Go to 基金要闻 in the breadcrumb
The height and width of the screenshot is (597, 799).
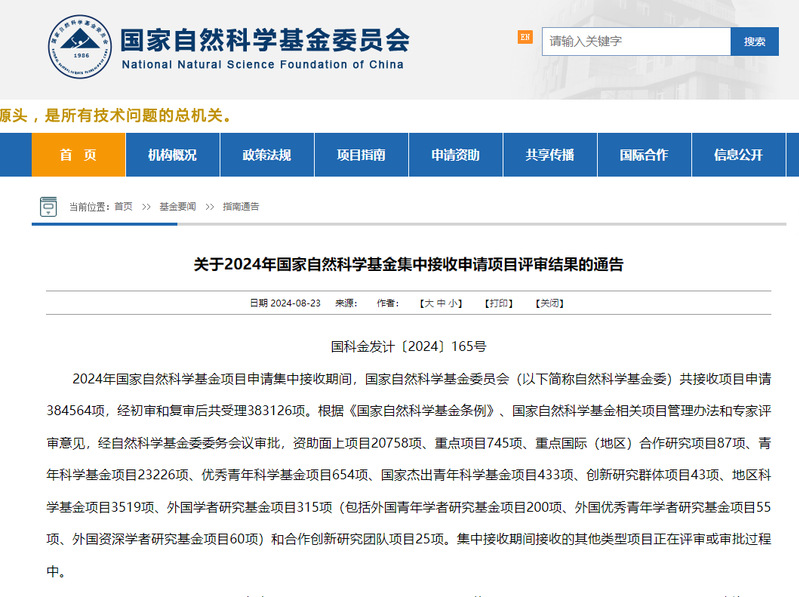point(177,206)
